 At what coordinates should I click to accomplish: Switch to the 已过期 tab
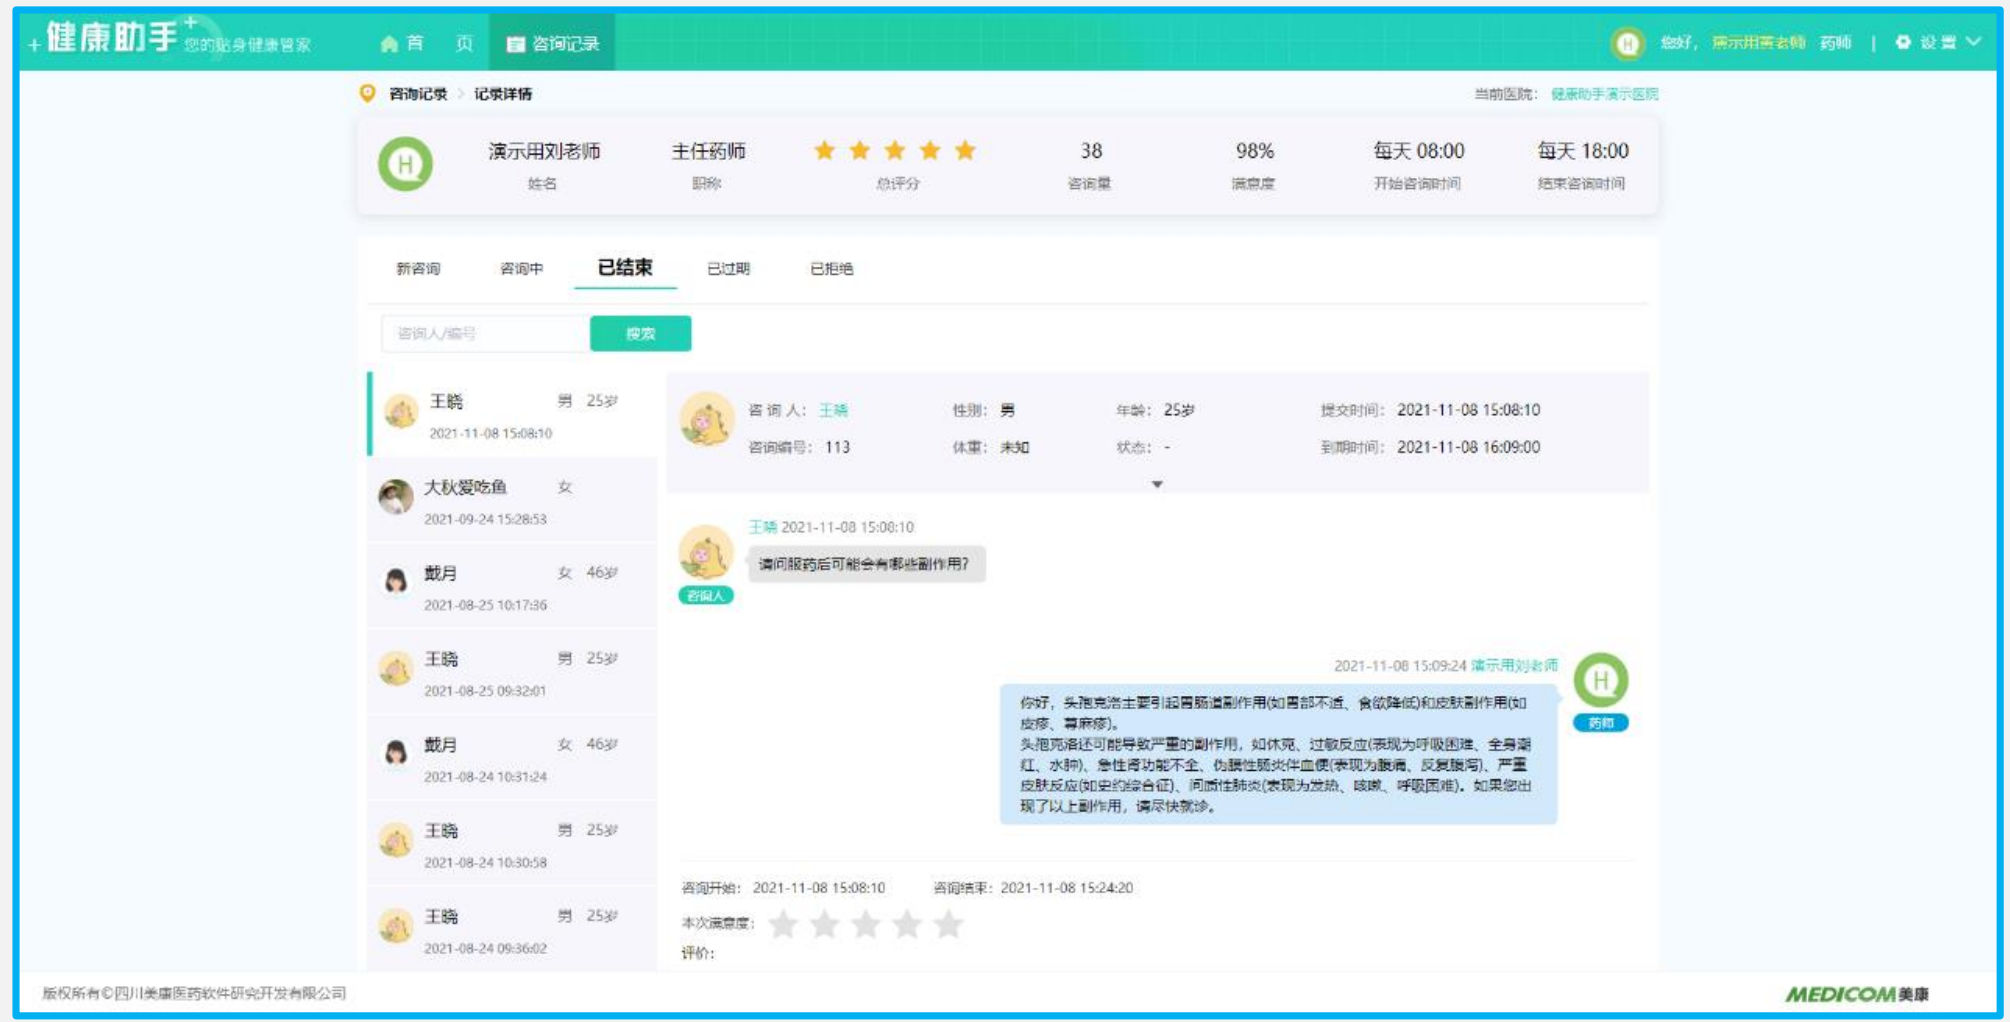pyautogui.click(x=728, y=268)
